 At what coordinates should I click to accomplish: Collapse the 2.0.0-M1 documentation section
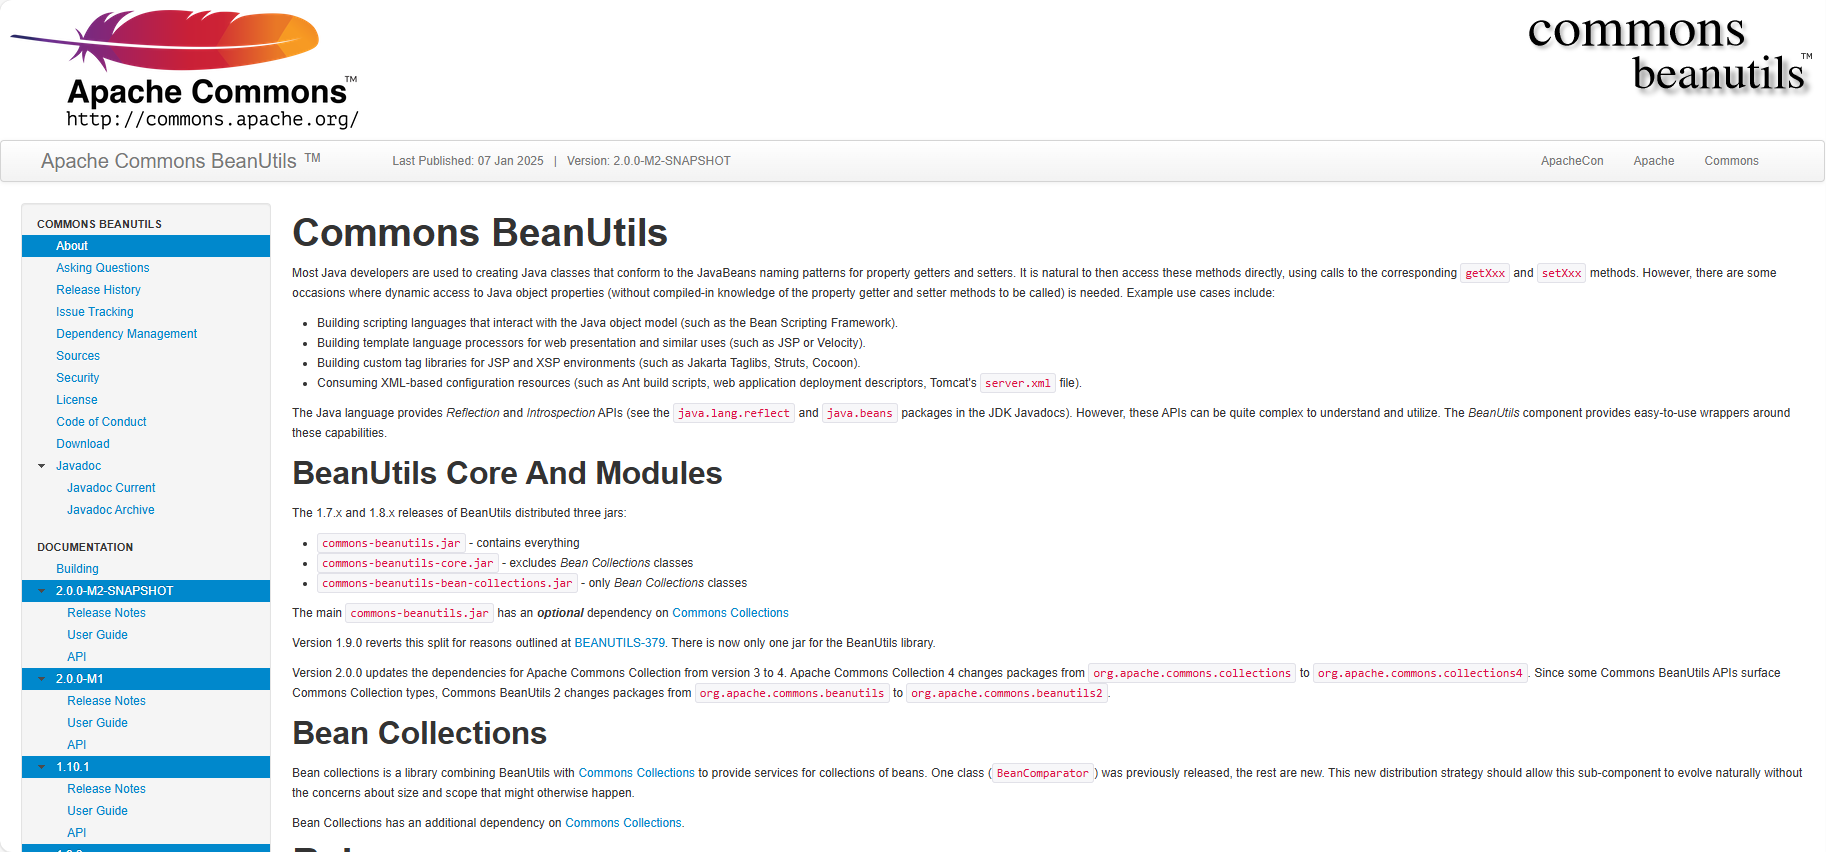coord(42,679)
